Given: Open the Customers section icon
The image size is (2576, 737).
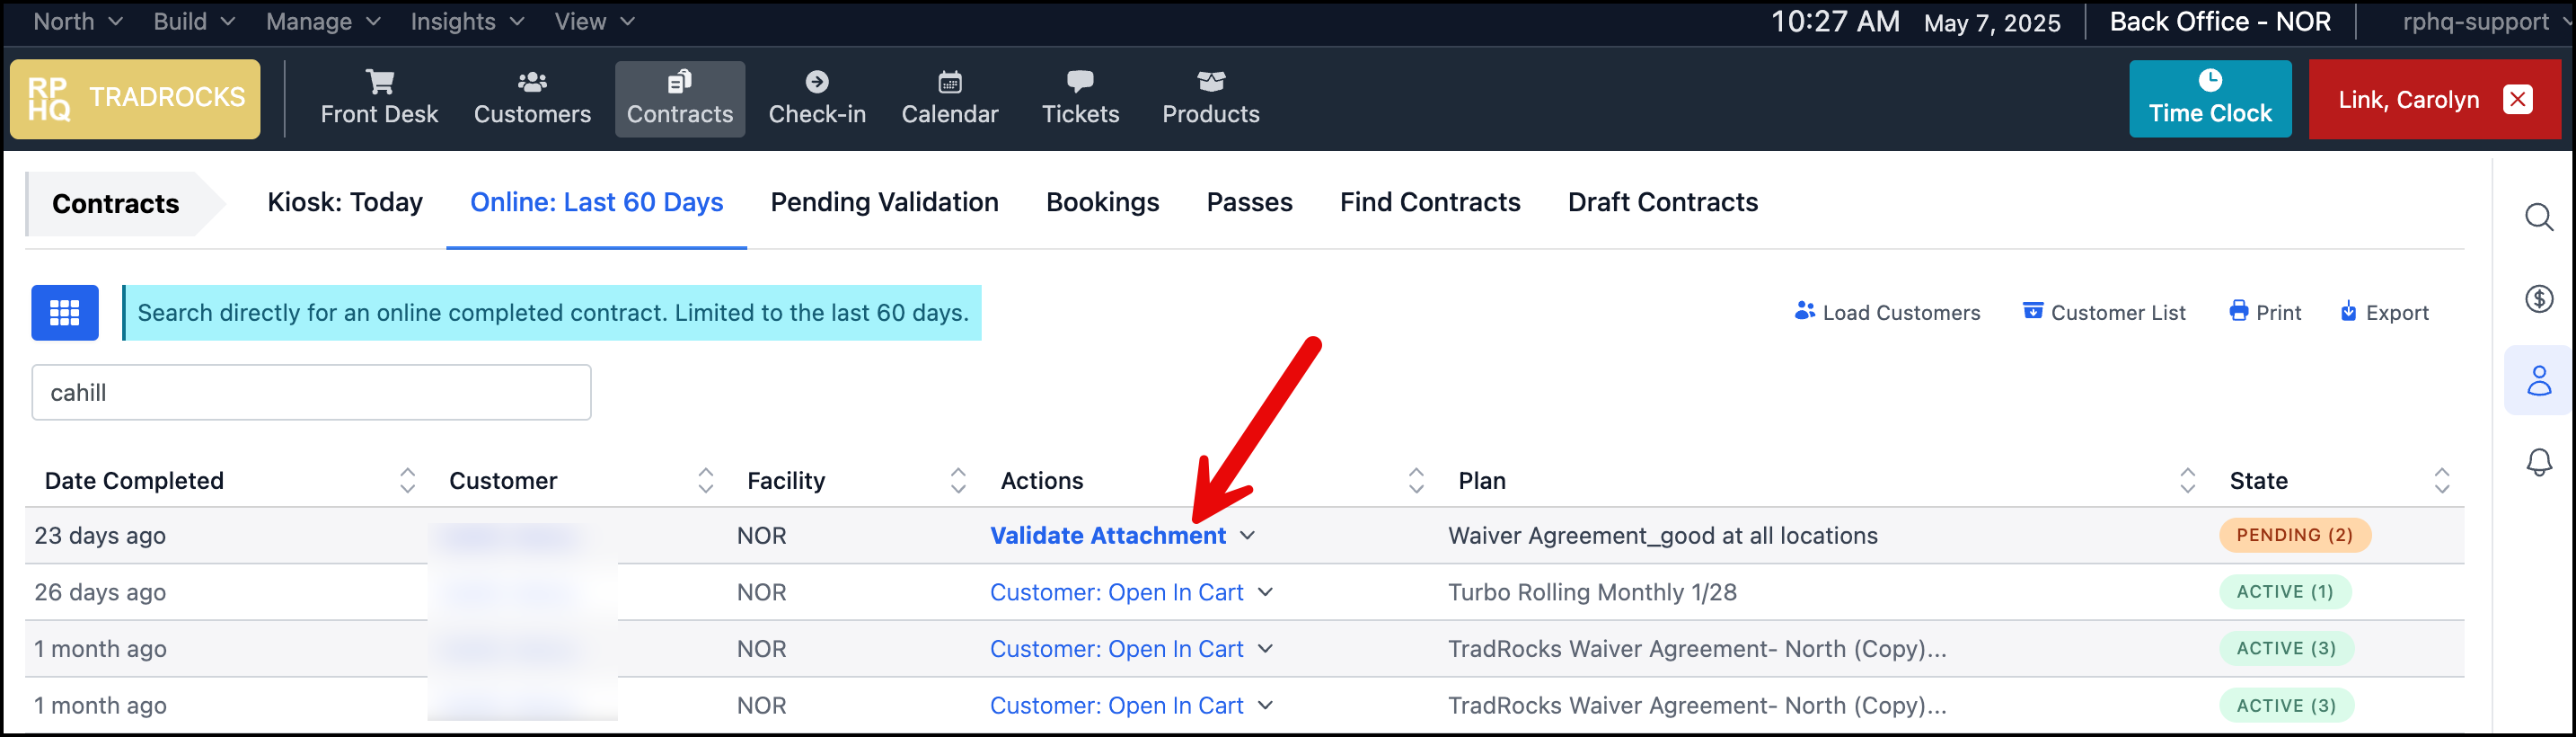Looking at the screenshot, I should tap(532, 82).
